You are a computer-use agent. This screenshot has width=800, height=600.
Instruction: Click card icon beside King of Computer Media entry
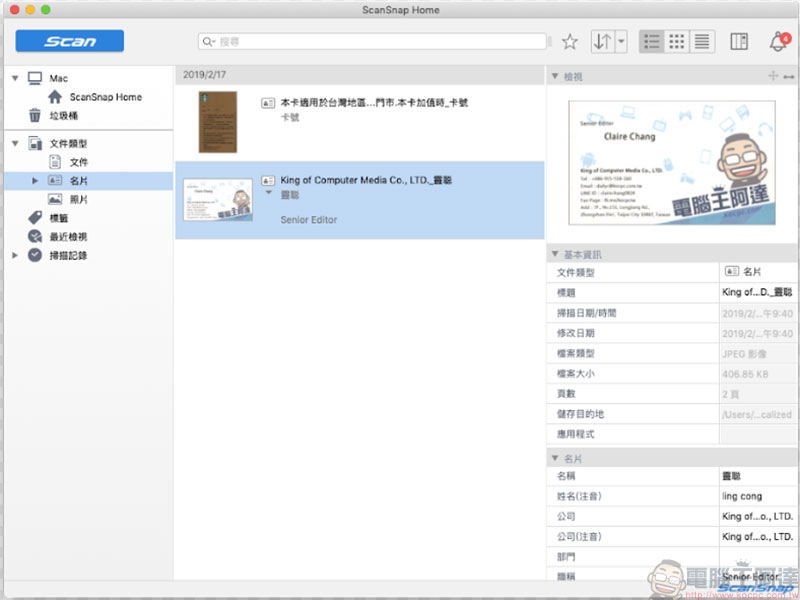tap(268, 181)
